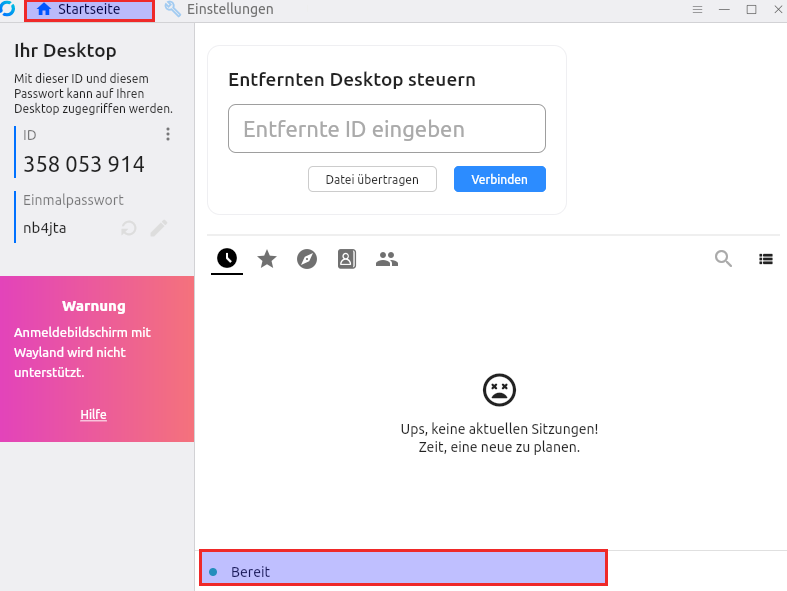This screenshot has height=591, width=787.
Task: Select the accessible devices group icon
Action: click(x=387, y=259)
